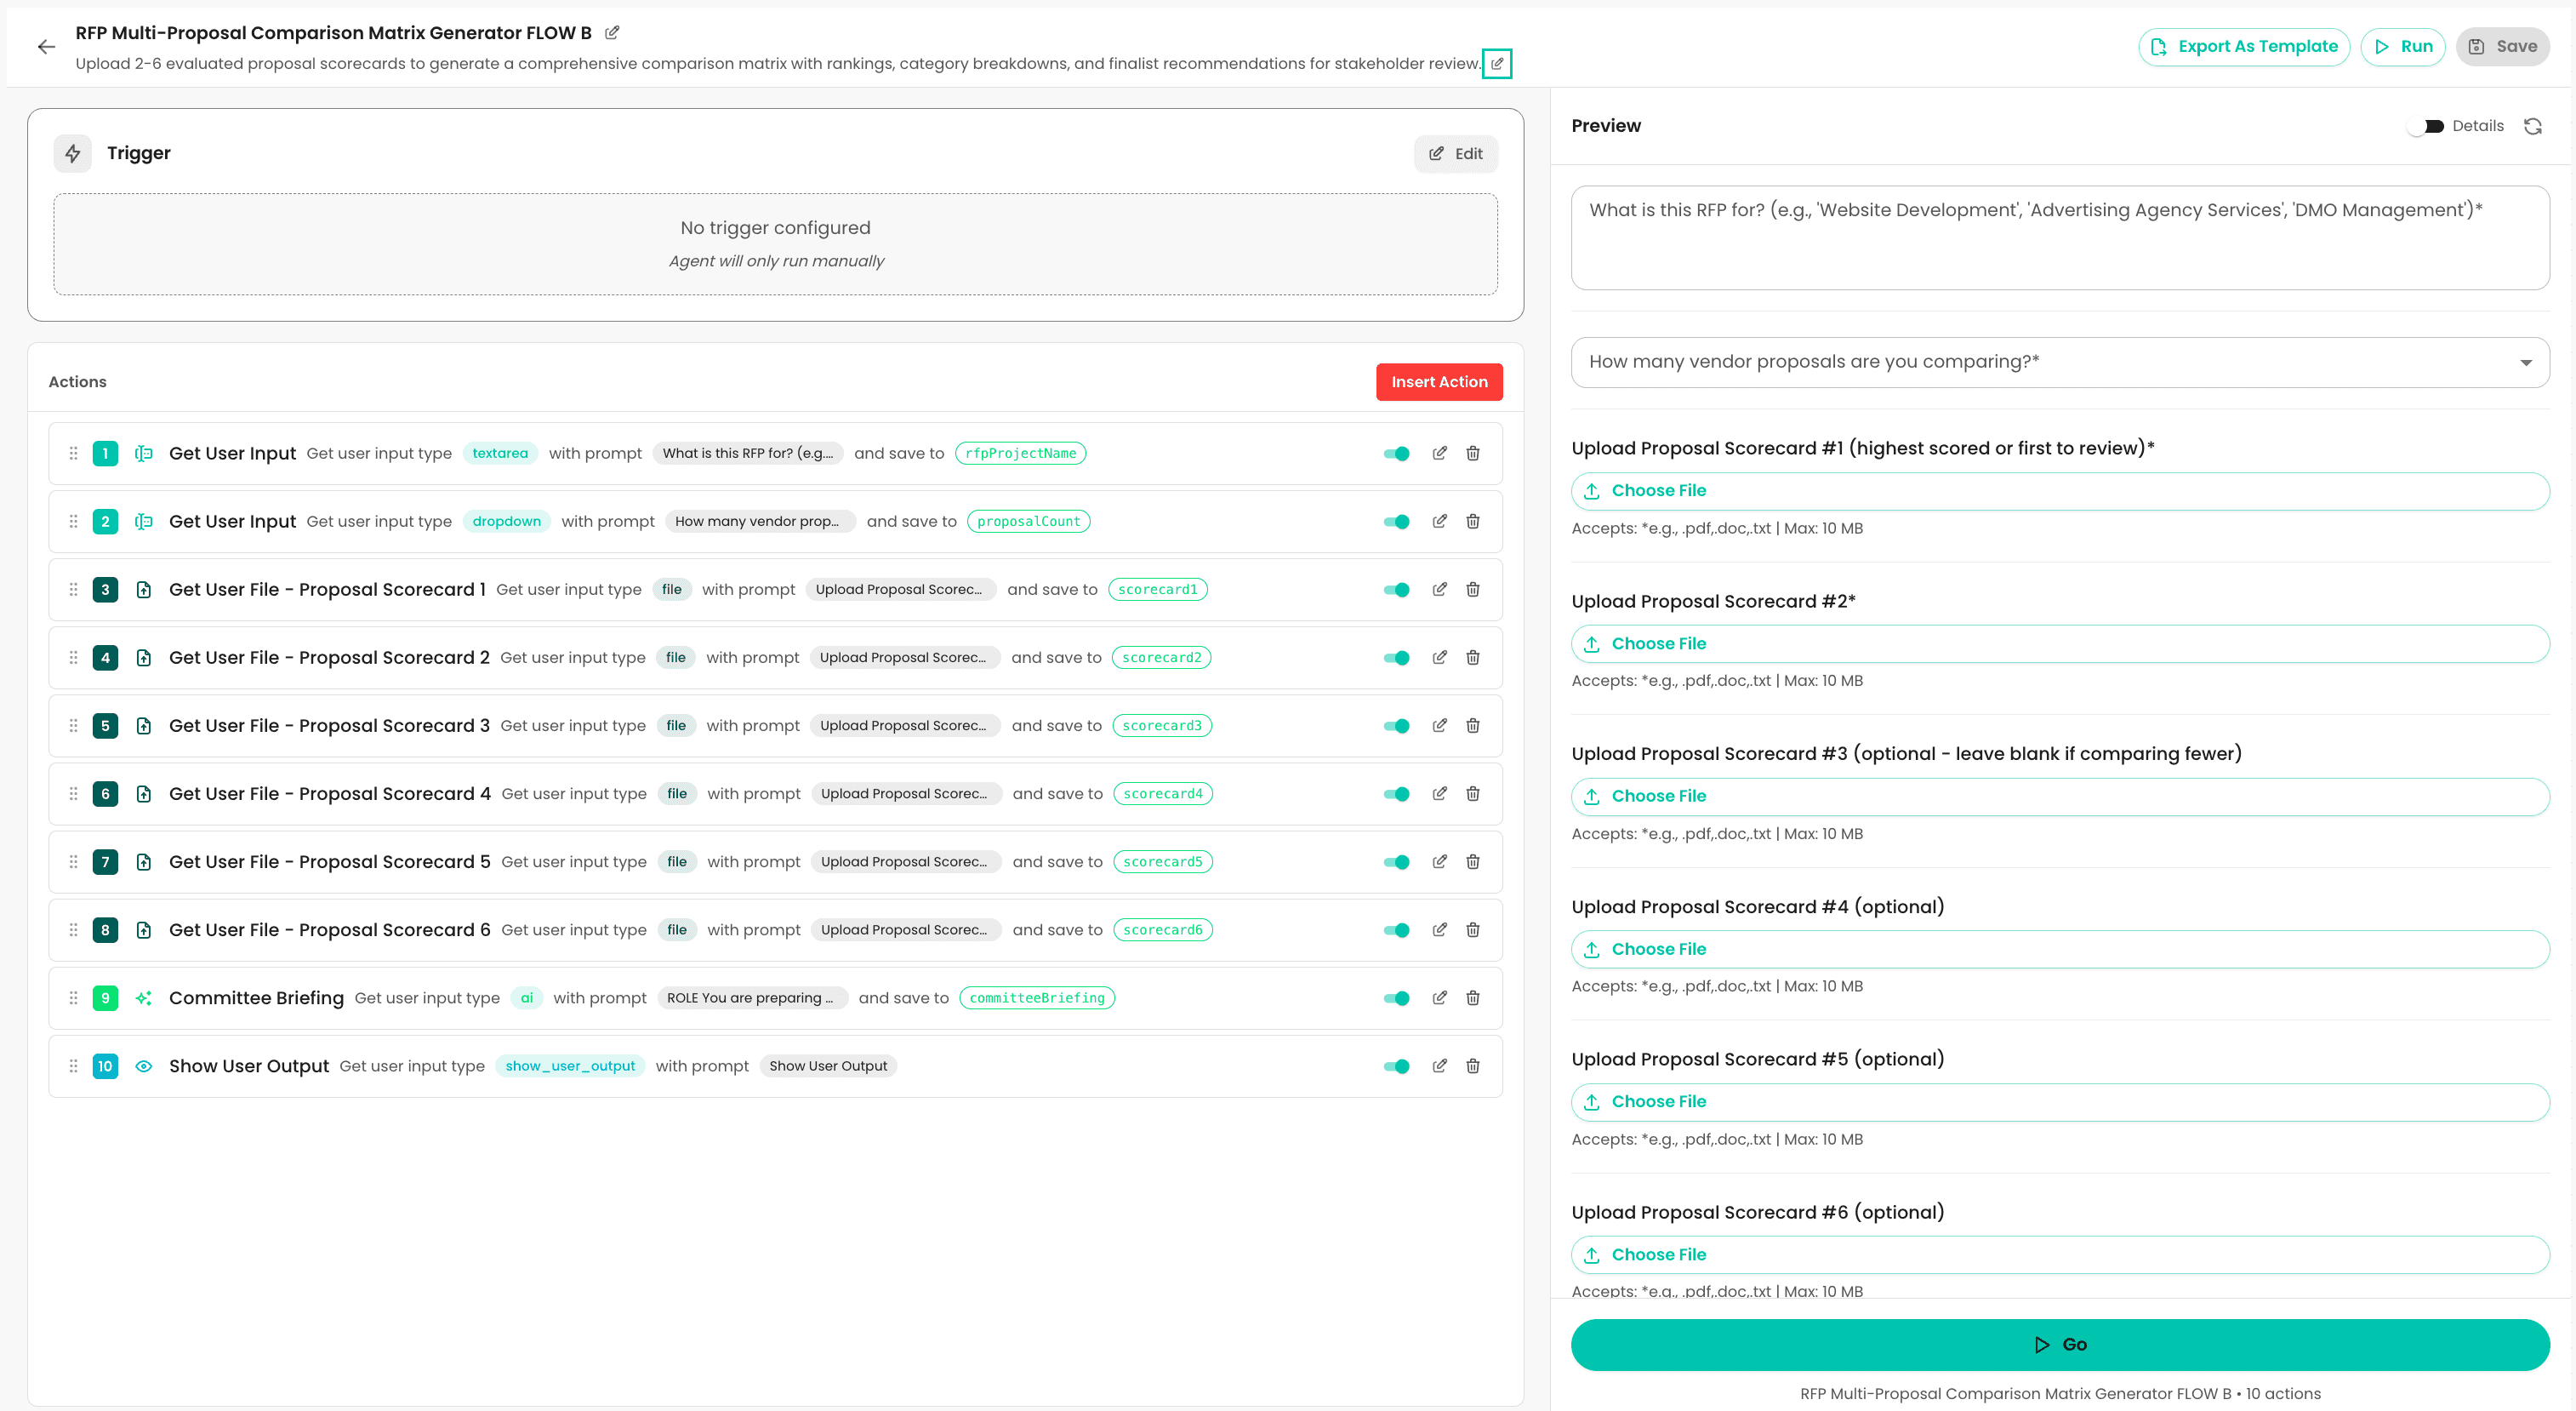Disable action 1 rfpProjectName toggle

[x=1396, y=453]
